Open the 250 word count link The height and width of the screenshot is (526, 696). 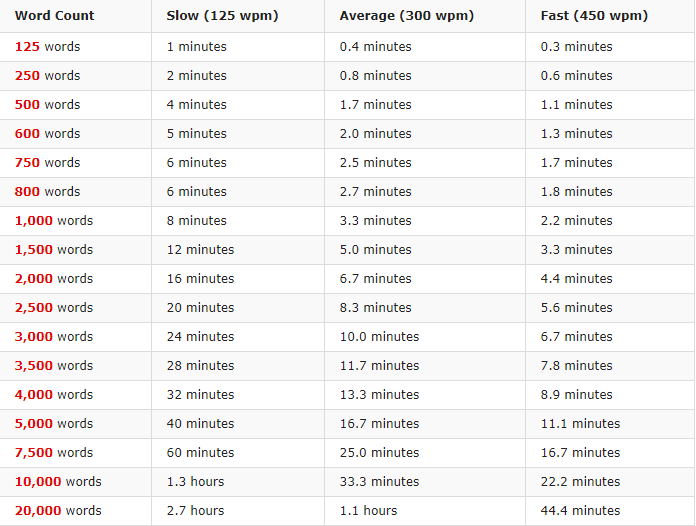pos(27,76)
